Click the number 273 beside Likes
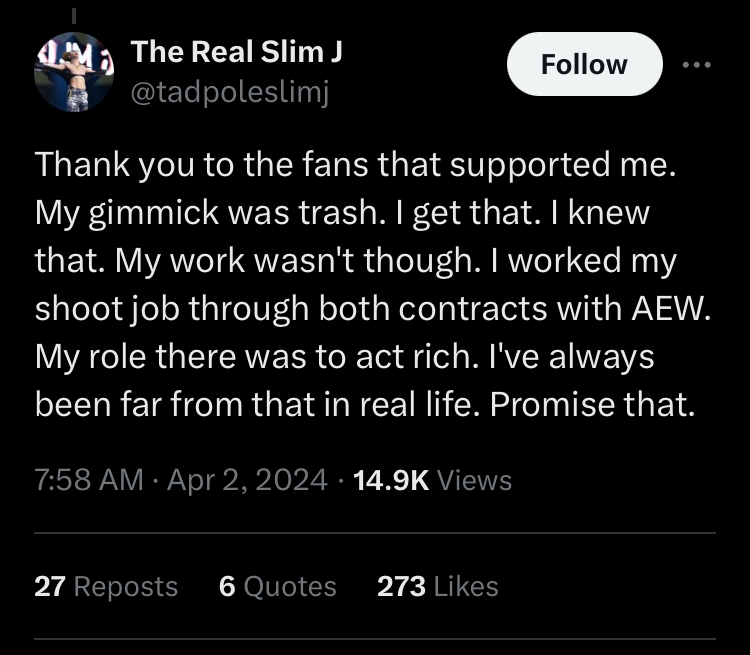The width and height of the screenshot is (750, 655). point(401,587)
